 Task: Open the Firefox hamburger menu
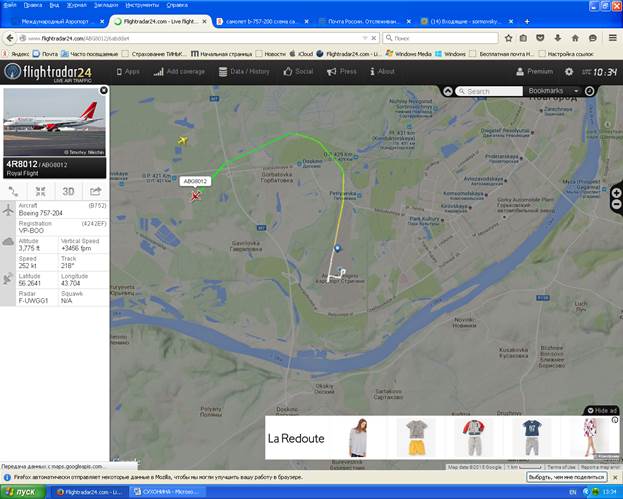point(612,38)
